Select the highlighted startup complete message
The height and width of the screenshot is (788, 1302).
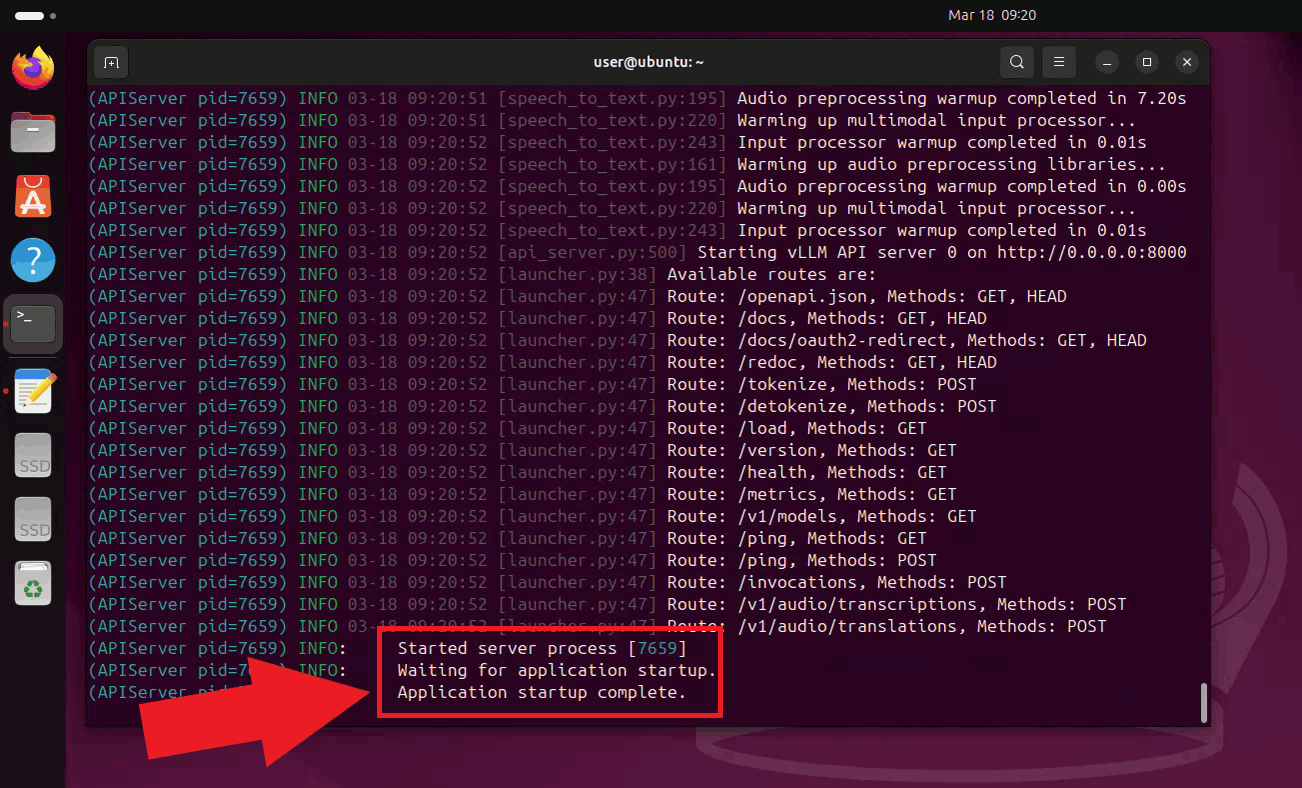pos(549,671)
